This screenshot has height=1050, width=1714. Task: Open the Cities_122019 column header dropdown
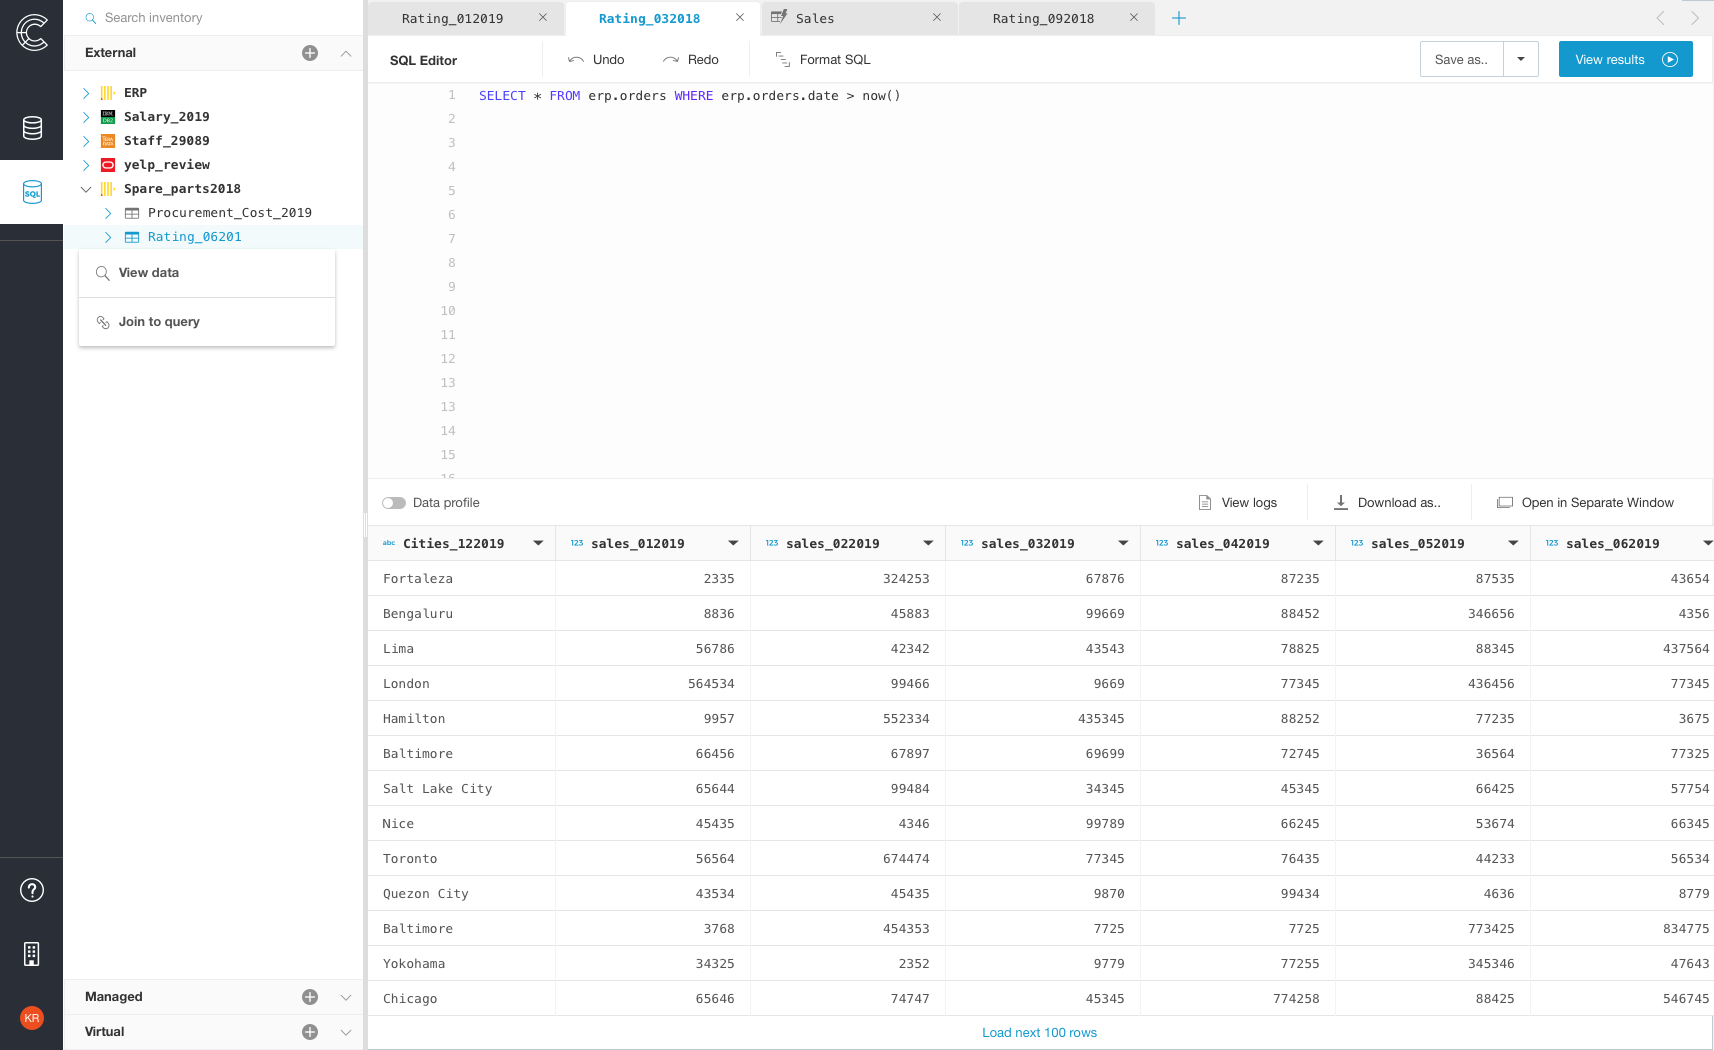(538, 543)
